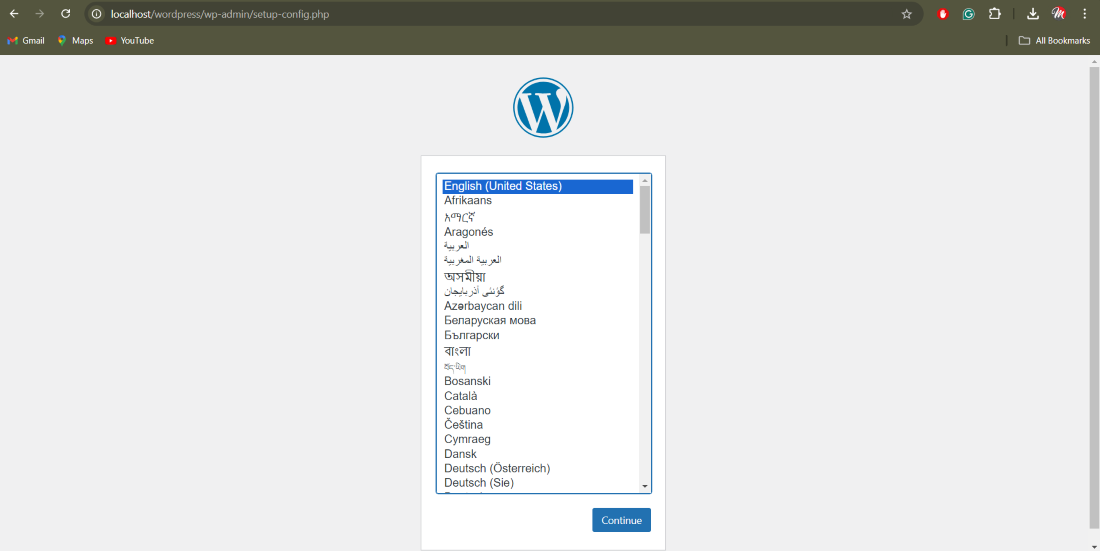Image resolution: width=1100 pixels, height=551 pixels.
Task: Open the YouTube bookmark
Action: click(129, 41)
